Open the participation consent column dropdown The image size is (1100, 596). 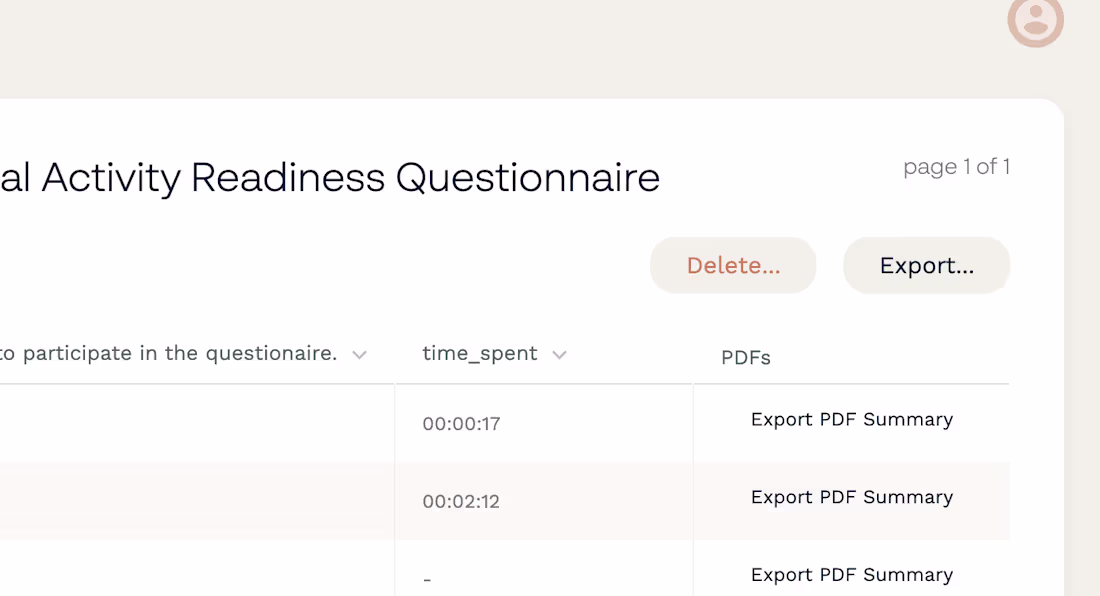tap(360, 354)
